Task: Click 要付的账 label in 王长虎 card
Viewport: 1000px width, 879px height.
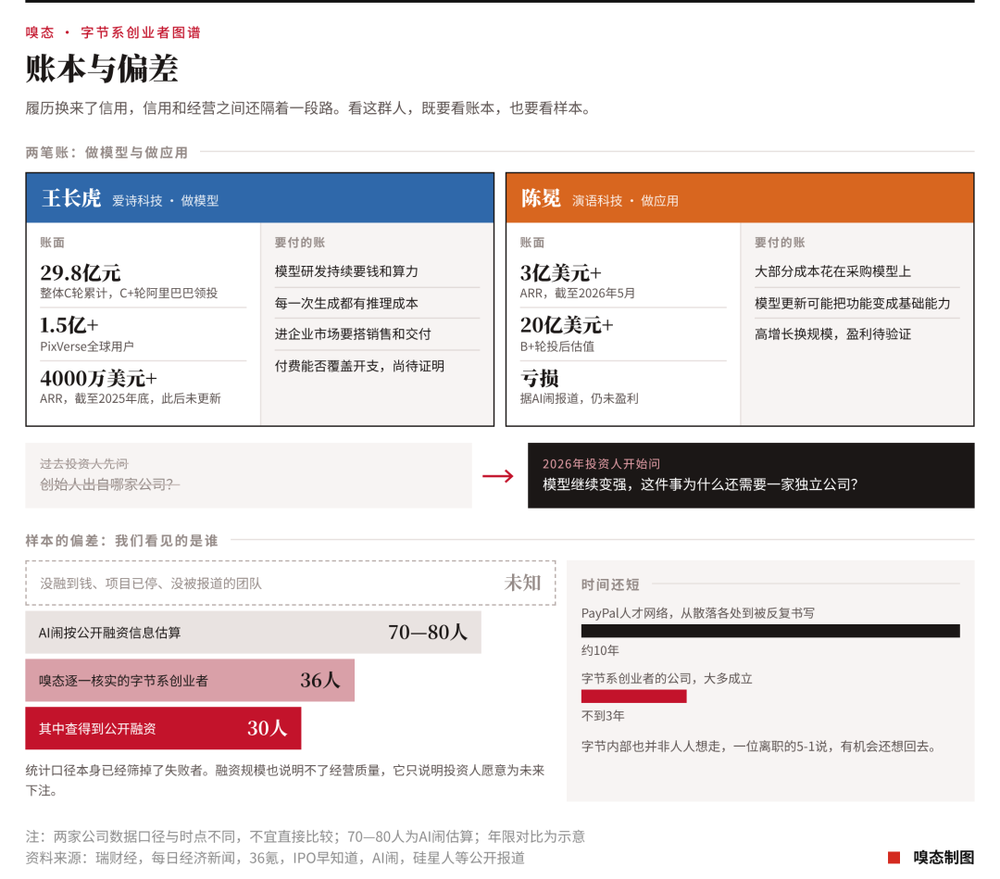Action: click(300, 242)
